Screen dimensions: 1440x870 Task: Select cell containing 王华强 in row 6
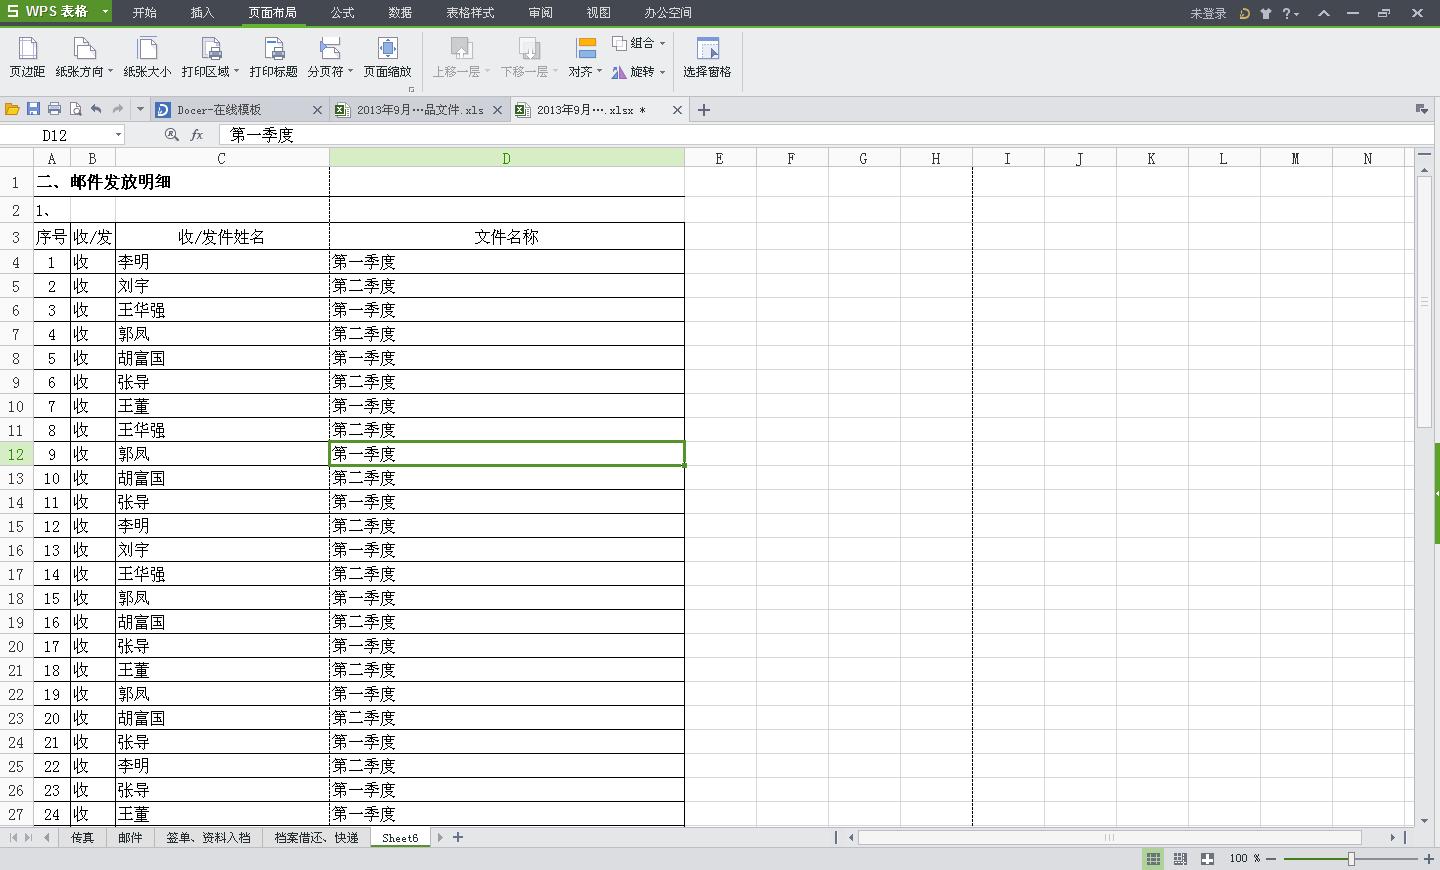[x=221, y=310]
